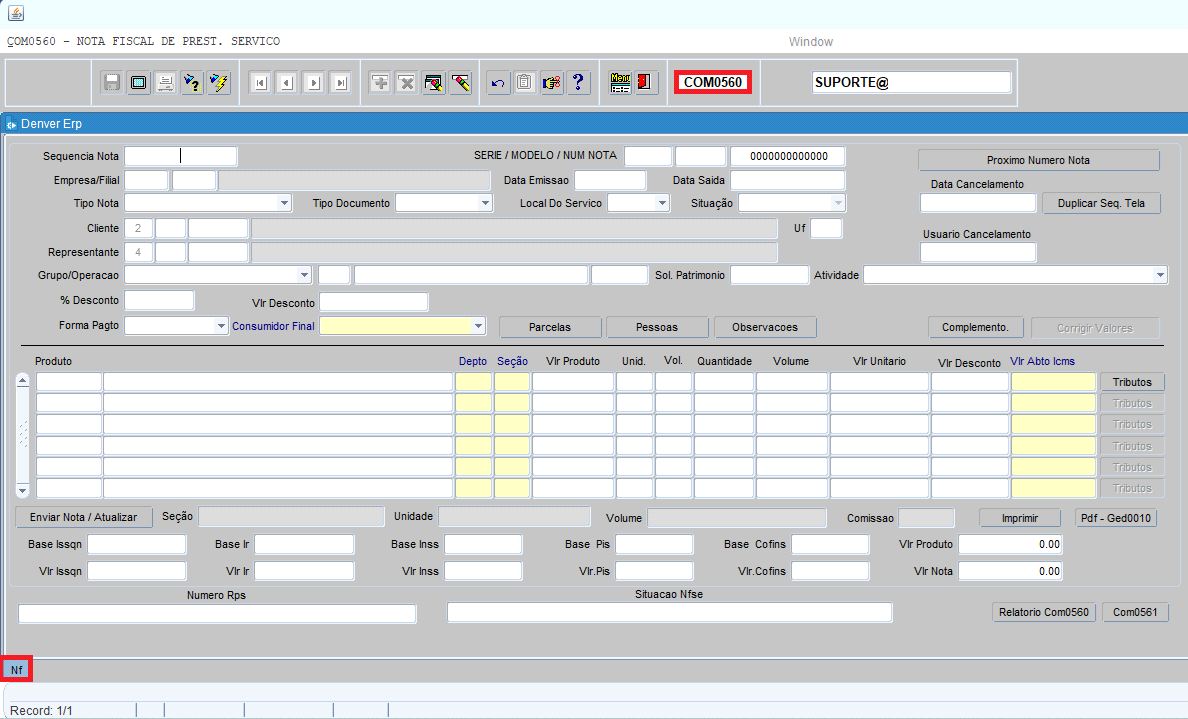Select the Nf tab at bottom
Viewport: 1188px width, 719px height.
click(17, 670)
